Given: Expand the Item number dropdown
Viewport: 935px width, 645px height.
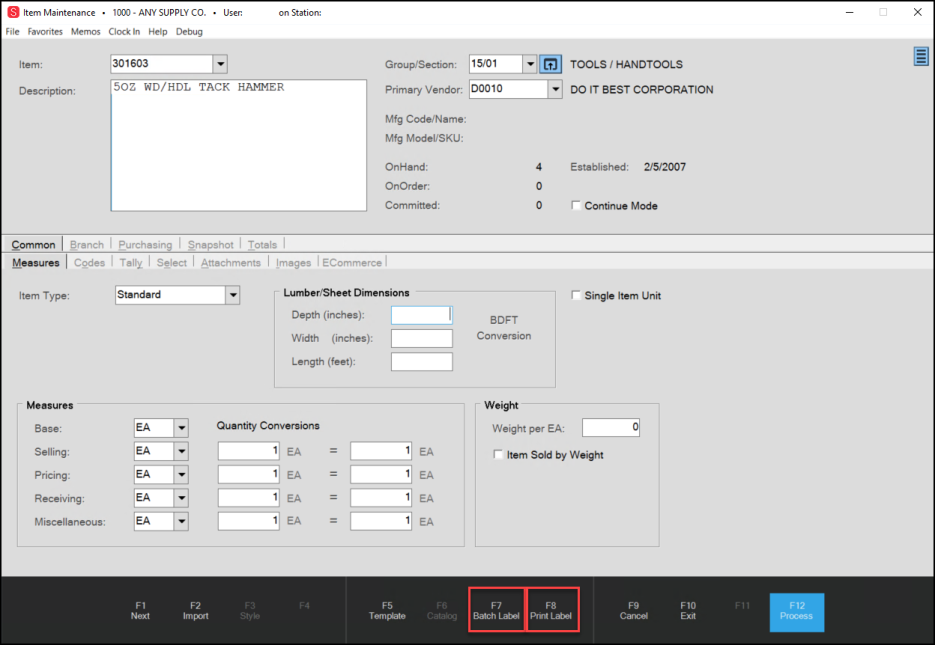Looking at the screenshot, I should coord(220,65).
